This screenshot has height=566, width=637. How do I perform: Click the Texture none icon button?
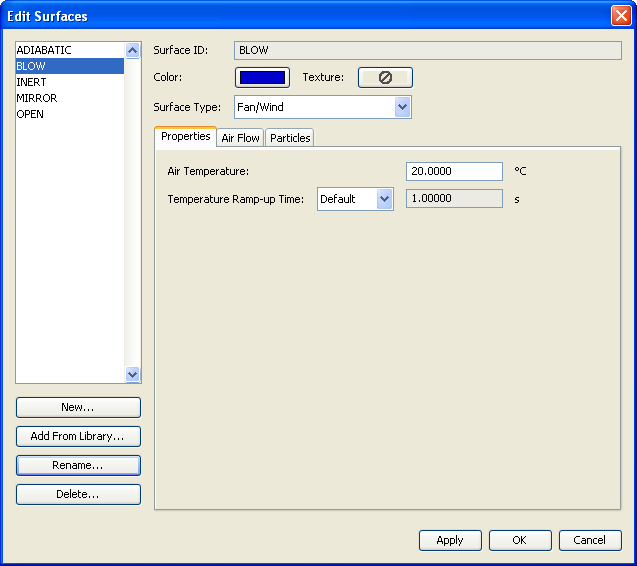coord(385,77)
